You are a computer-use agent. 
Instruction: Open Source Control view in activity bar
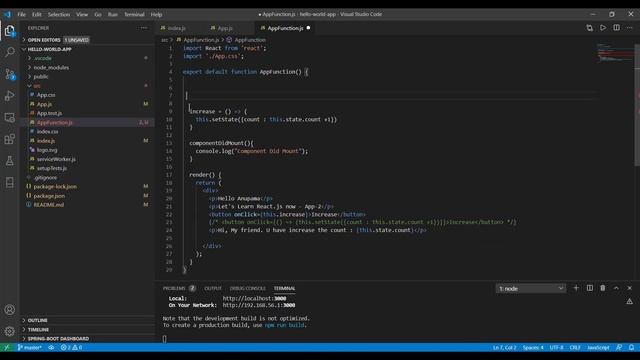[x=10, y=74]
